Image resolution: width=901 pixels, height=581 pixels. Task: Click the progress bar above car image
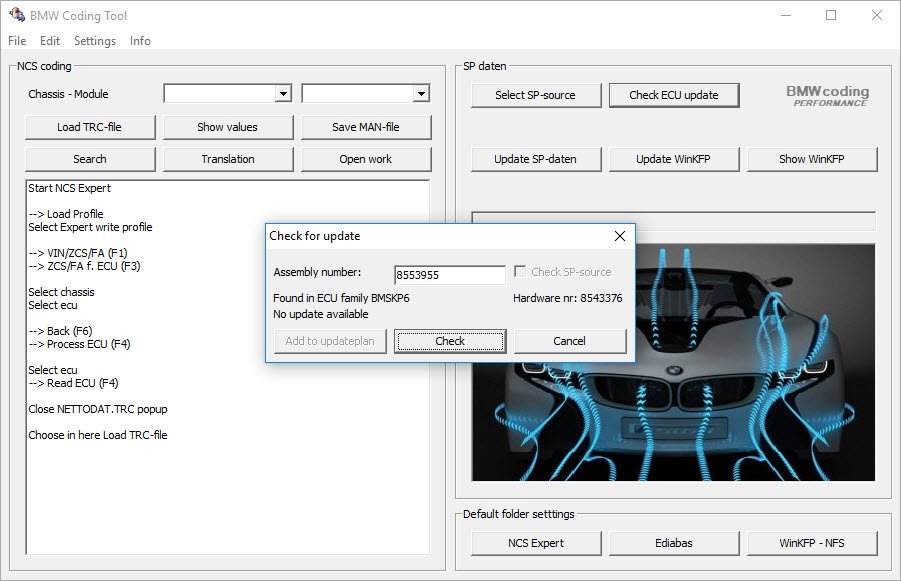pos(673,221)
